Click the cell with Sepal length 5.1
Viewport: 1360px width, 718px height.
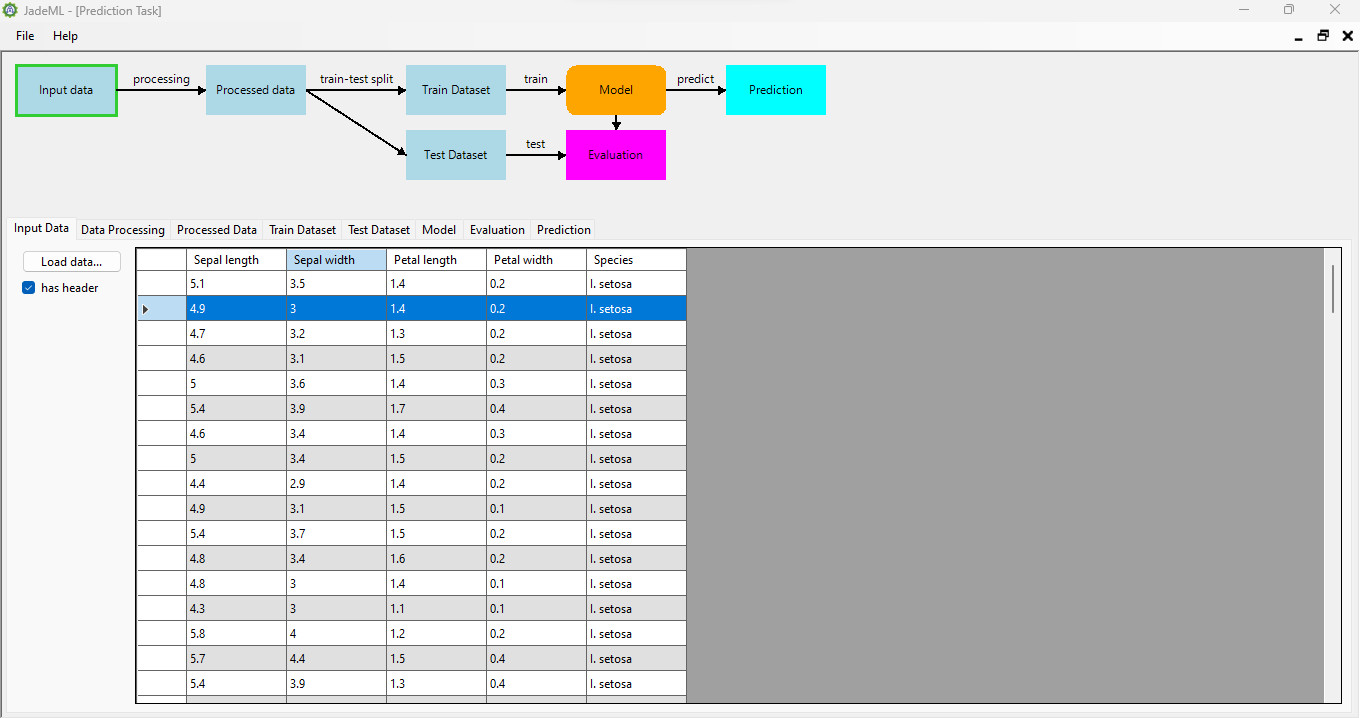click(x=236, y=284)
